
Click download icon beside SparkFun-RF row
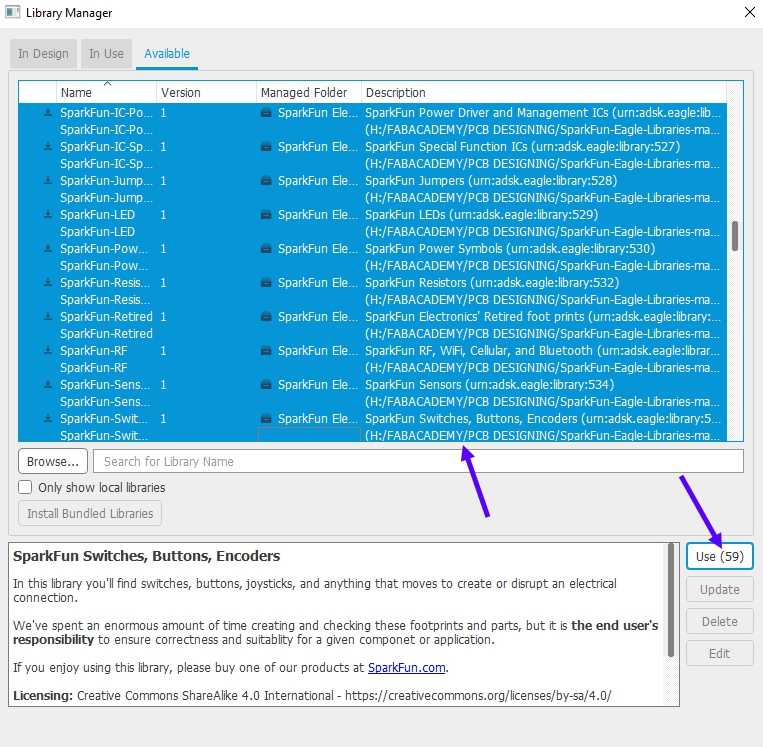[48, 351]
